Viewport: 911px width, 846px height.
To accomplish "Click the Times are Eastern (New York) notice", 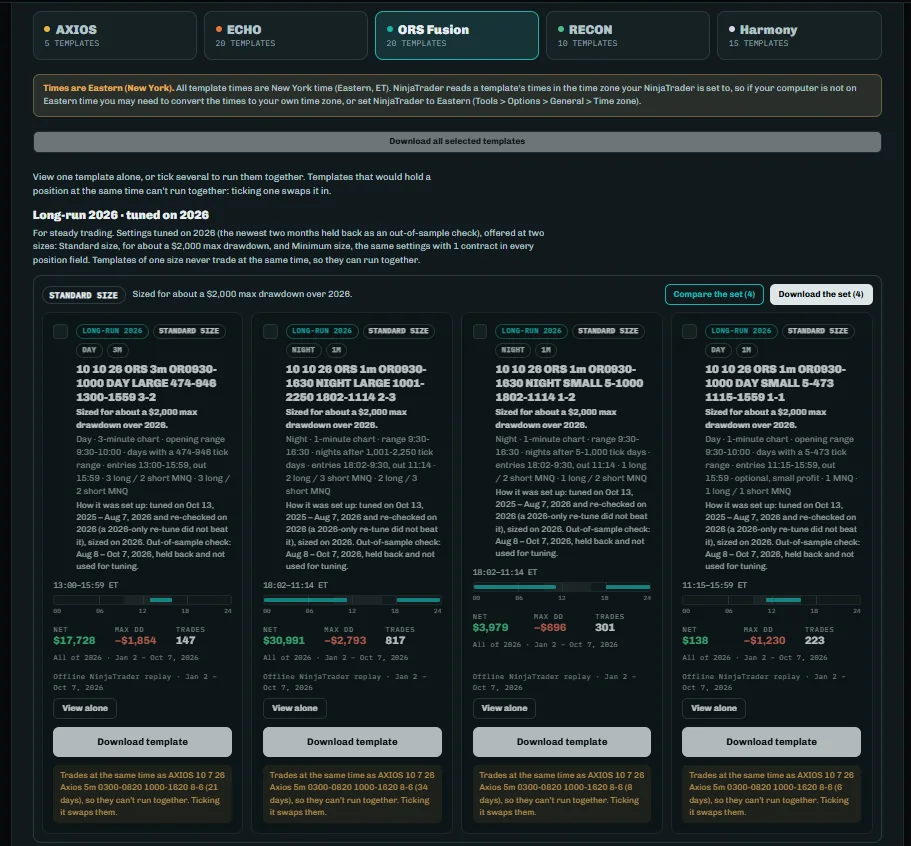I will [x=457, y=95].
